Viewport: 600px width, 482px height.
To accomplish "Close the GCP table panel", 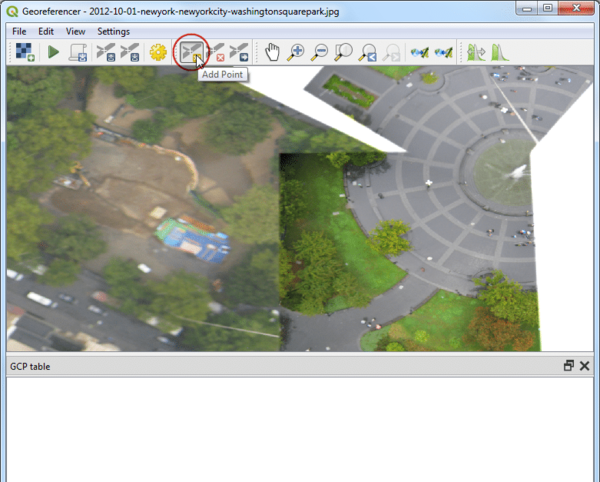I will click(584, 366).
